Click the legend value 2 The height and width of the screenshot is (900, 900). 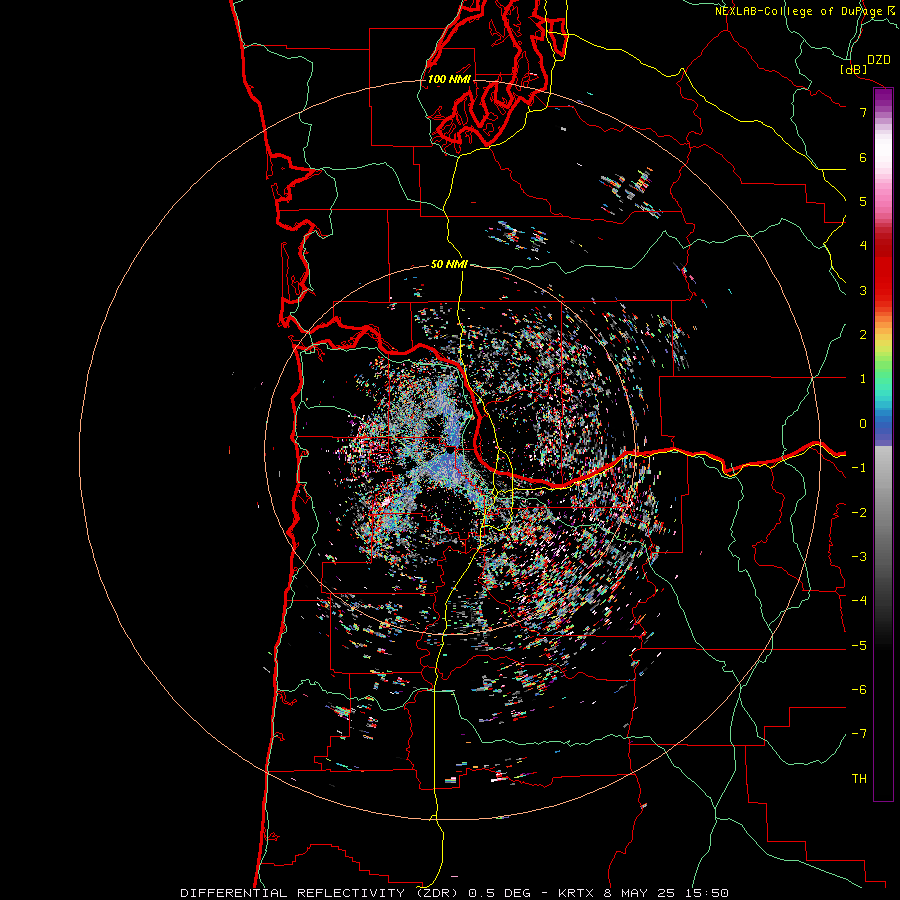(863, 335)
